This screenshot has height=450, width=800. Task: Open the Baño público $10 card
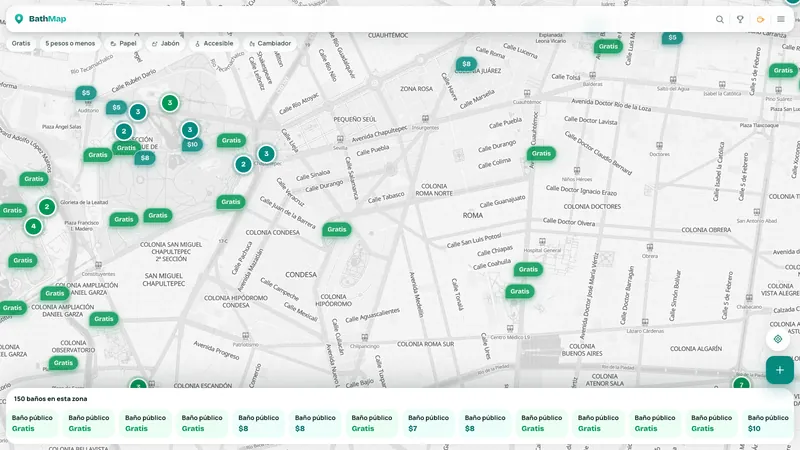(768, 423)
